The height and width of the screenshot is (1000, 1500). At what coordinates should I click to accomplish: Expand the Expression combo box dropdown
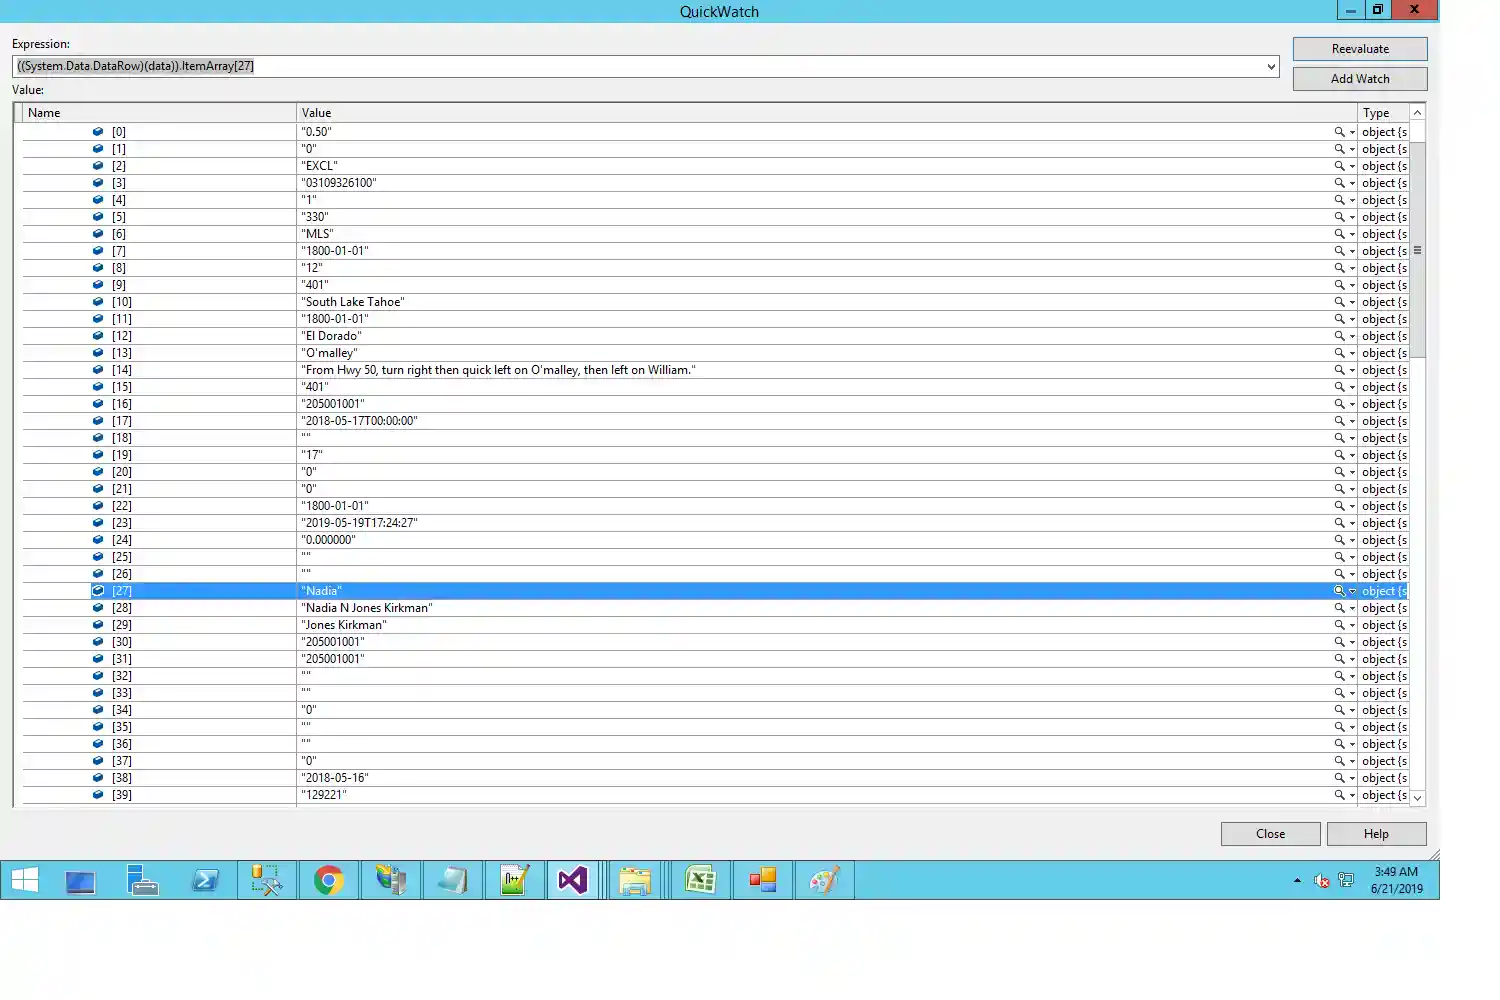click(1271, 67)
